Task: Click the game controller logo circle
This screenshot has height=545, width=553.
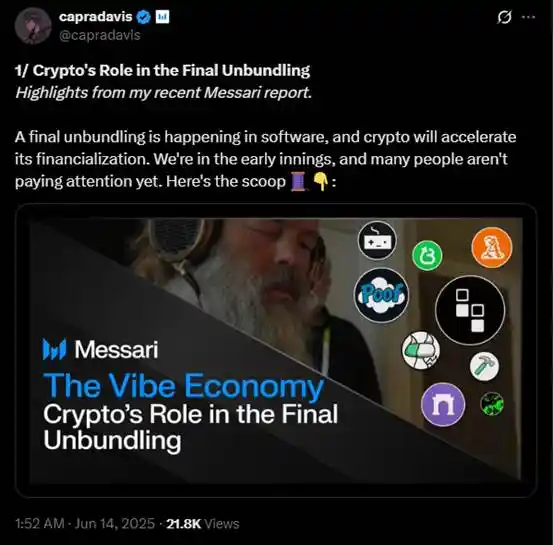Action: click(377, 241)
